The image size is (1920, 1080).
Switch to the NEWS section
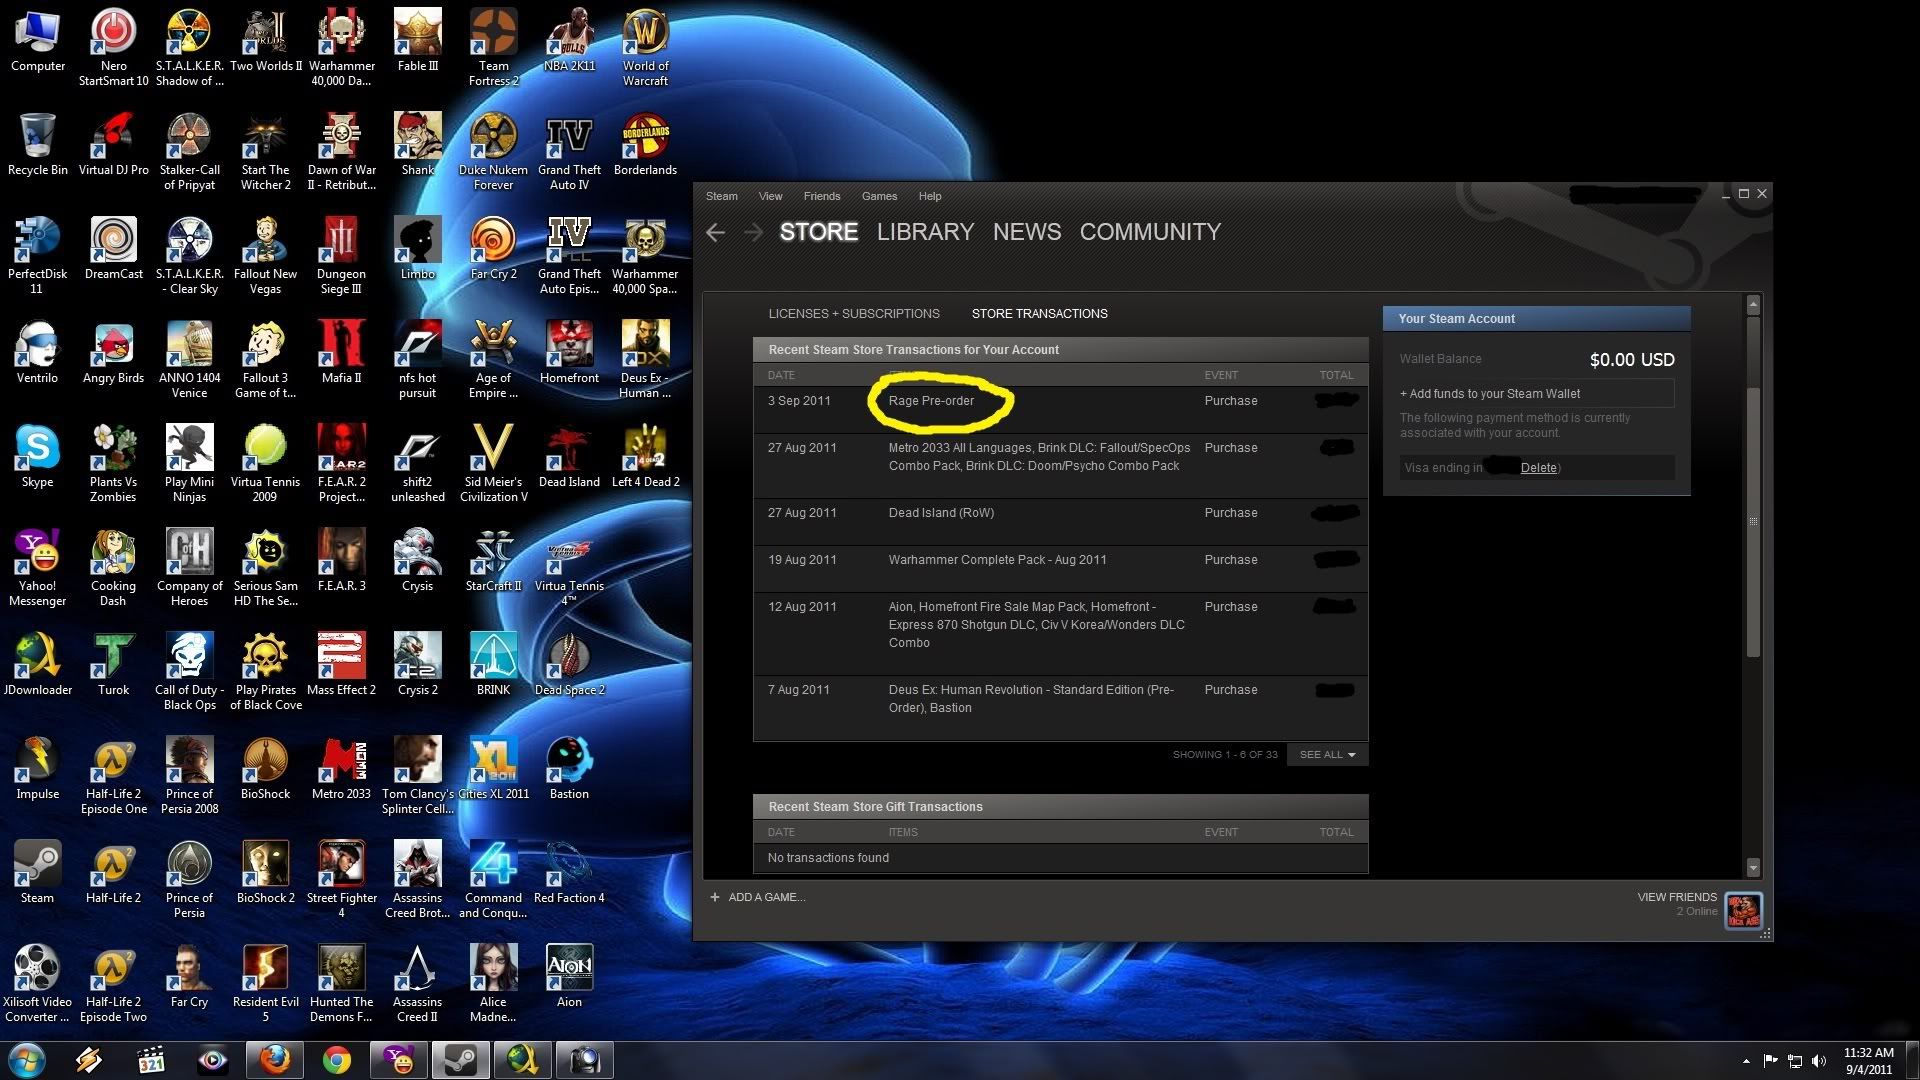pyautogui.click(x=1027, y=232)
